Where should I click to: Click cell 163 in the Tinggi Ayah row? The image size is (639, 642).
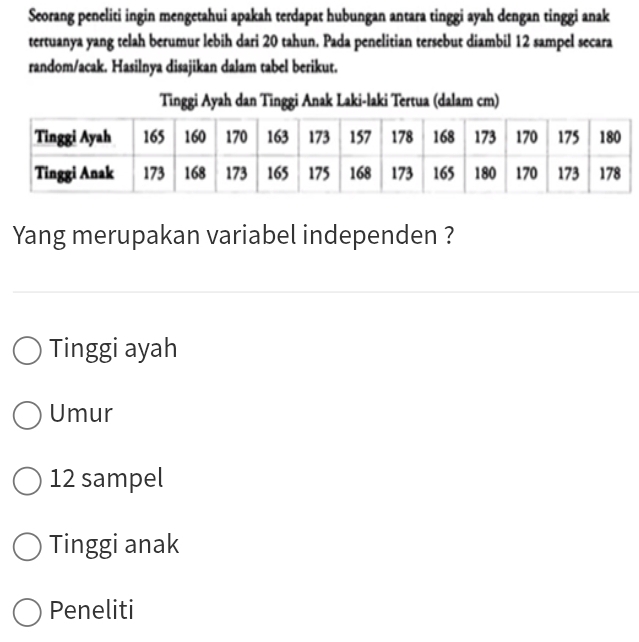(x=278, y=136)
